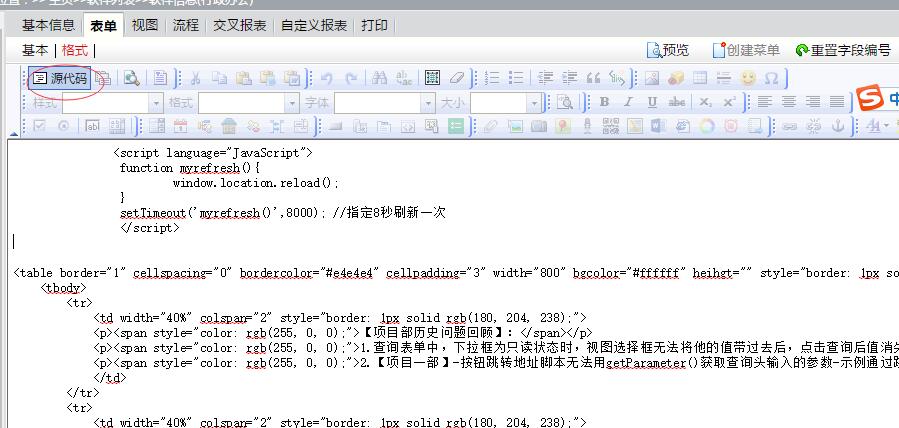Click the paste as plain text icon
The image size is (899, 428).
coord(268,78)
